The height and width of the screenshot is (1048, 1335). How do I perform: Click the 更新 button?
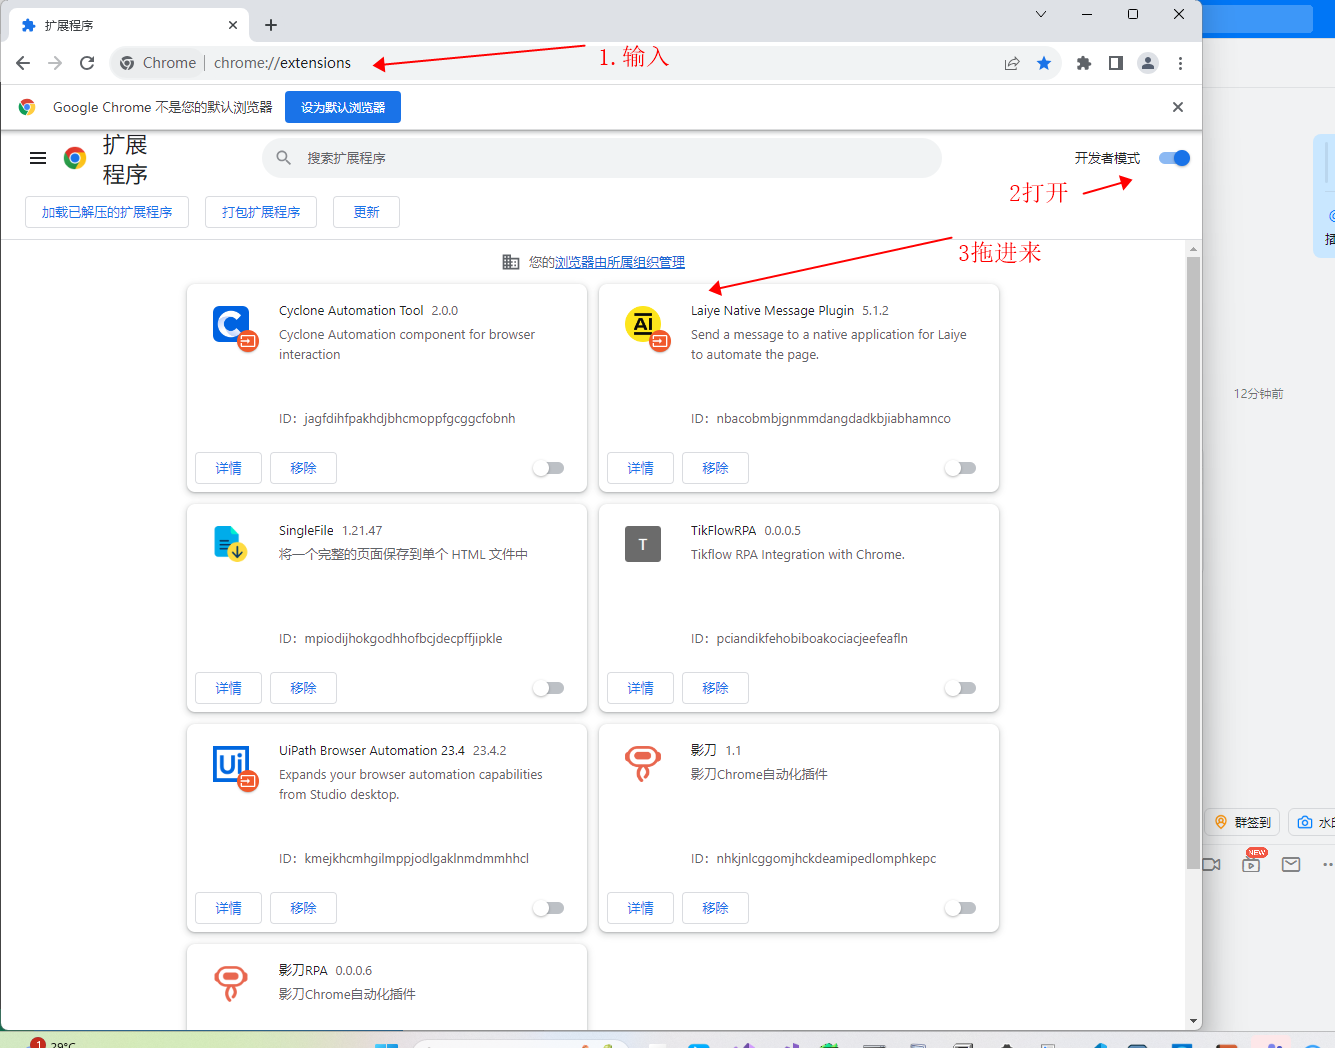click(x=366, y=212)
